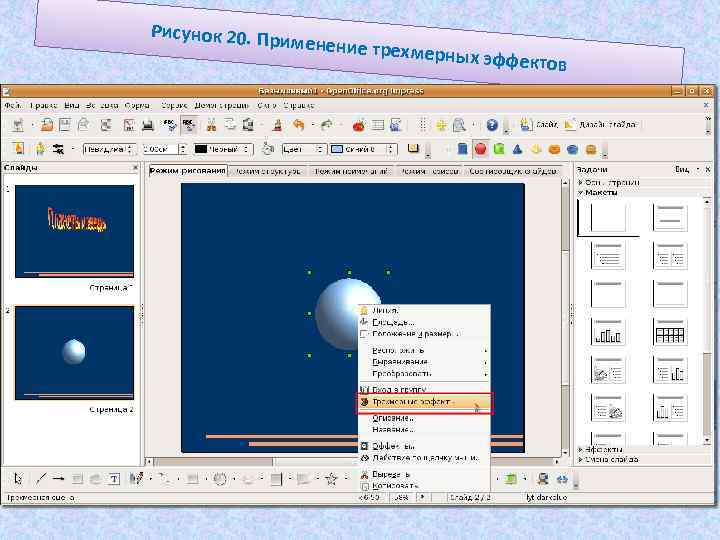Click the layouts panel vertical scrollbar

(707, 320)
